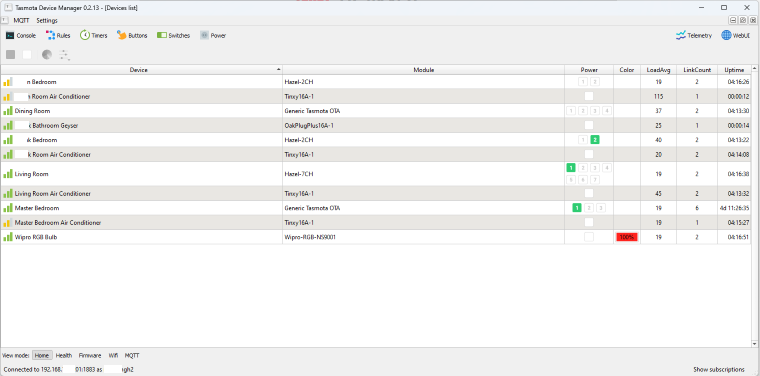The image size is (760, 376).
Task: Click LoadAvg value 115
Action: pyautogui.click(x=658, y=96)
